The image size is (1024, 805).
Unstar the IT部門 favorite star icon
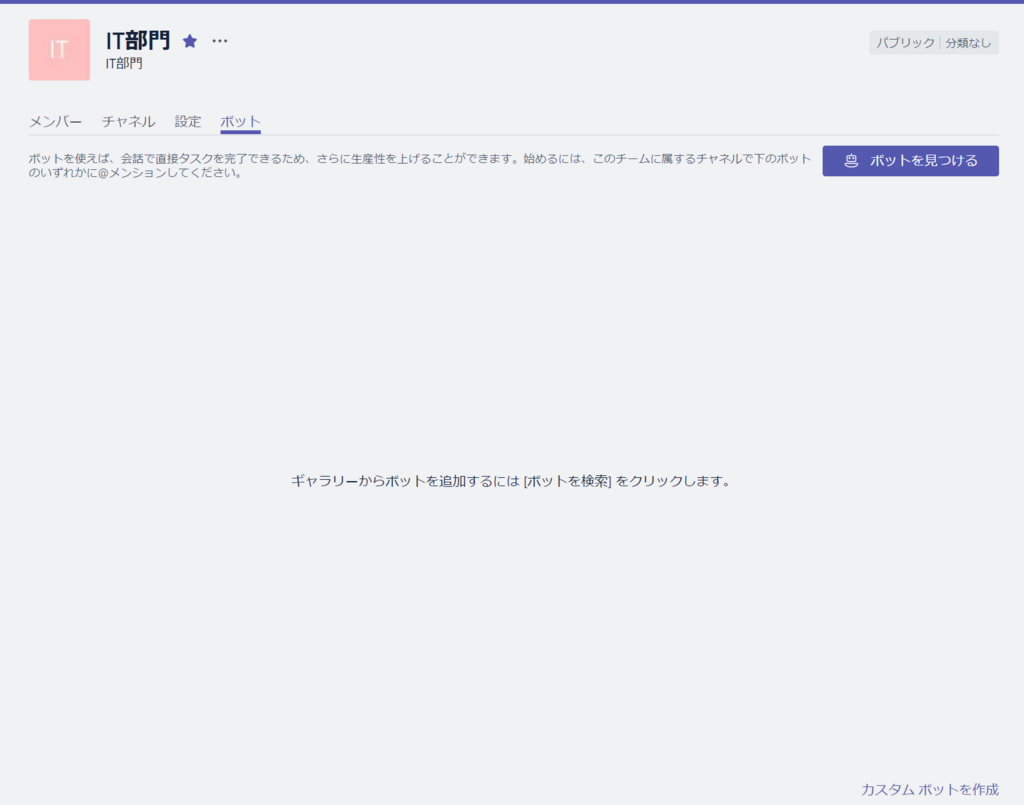pyautogui.click(x=190, y=41)
